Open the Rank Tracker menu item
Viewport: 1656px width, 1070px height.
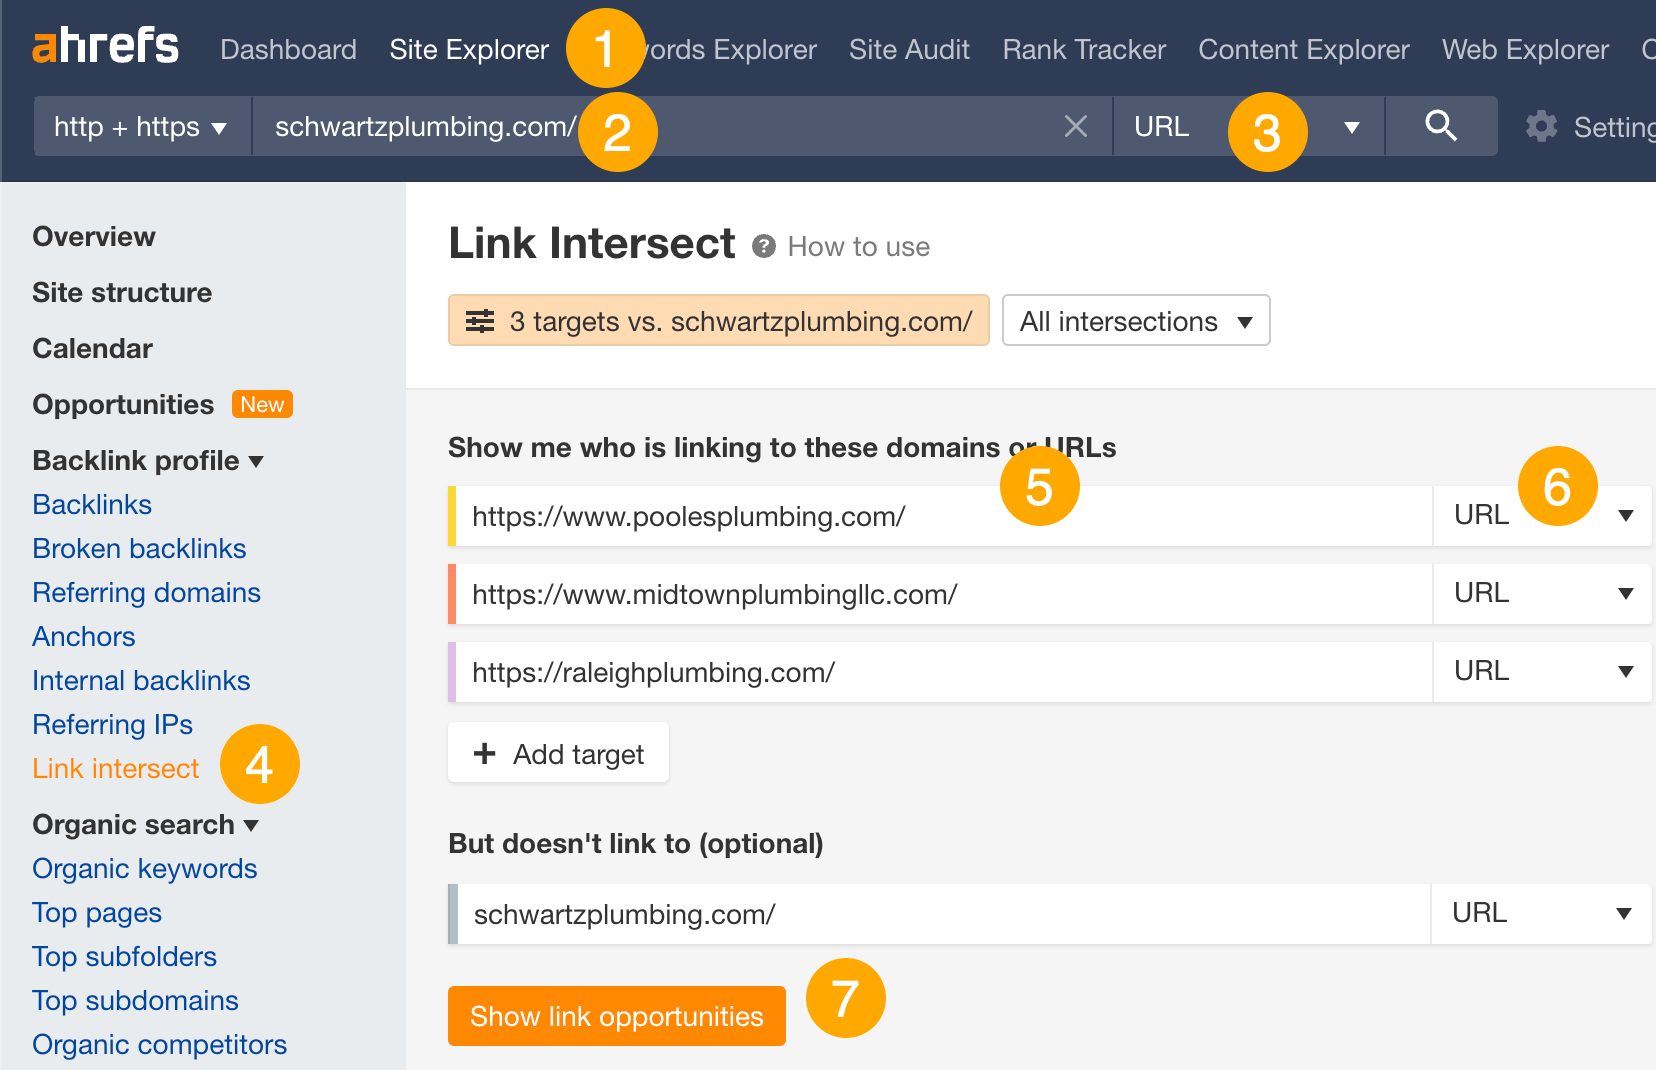pos(1083,49)
